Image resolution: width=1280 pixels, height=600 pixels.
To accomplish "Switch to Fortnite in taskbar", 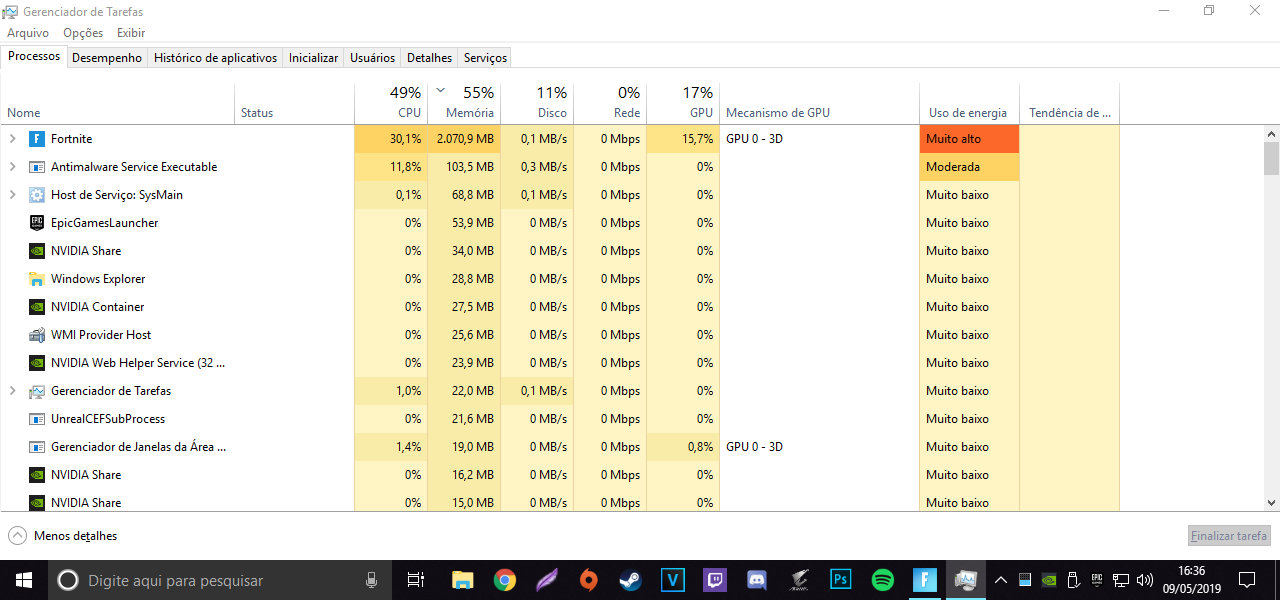I will click(924, 580).
